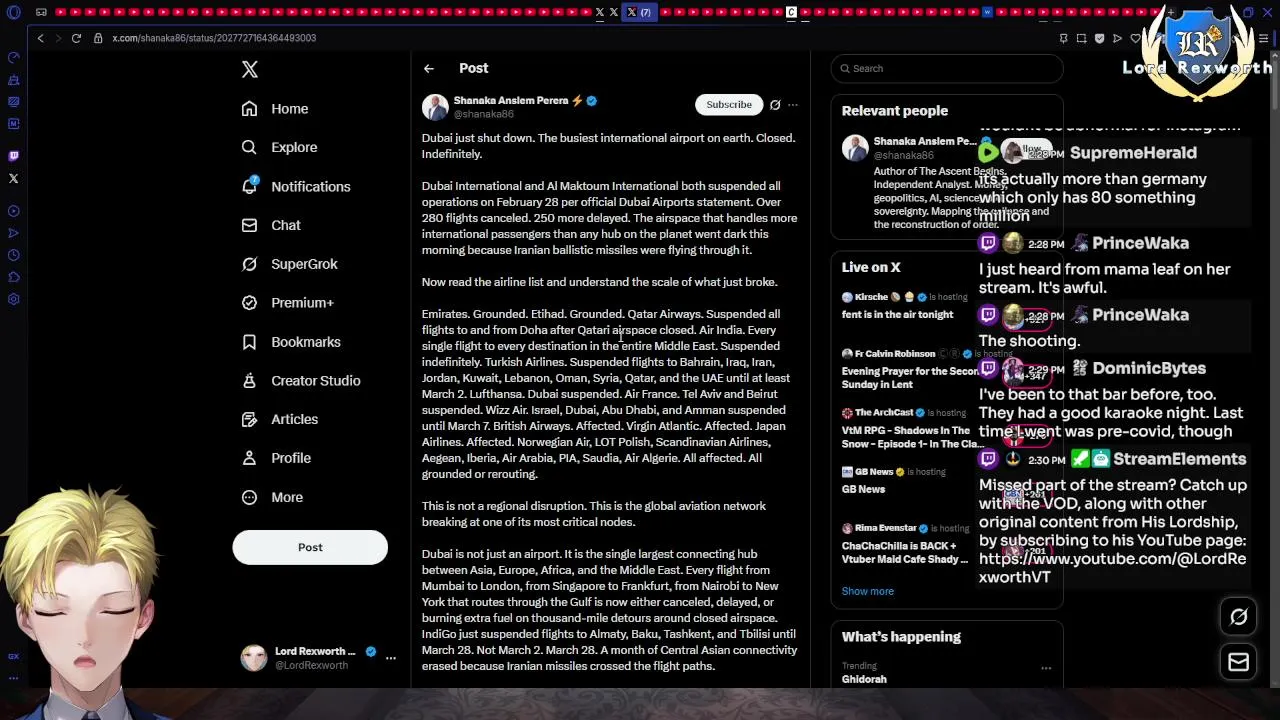The width and height of the screenshot is (1280, 720).
Task: Open Ghidorah trending topic
Action: tap(864, 679)
